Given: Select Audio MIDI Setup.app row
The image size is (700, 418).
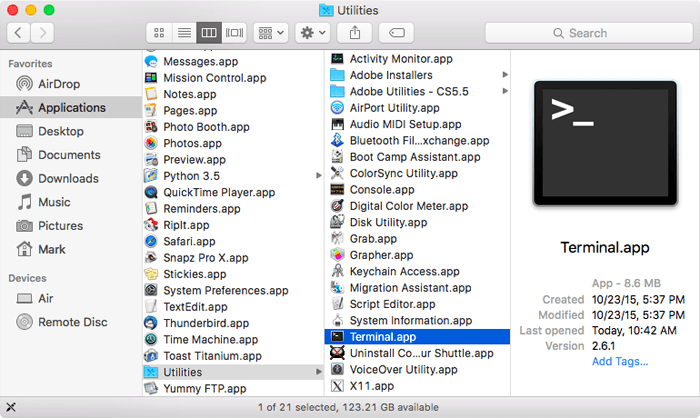Looking at the screenshot, I should [x=417, y=124].
